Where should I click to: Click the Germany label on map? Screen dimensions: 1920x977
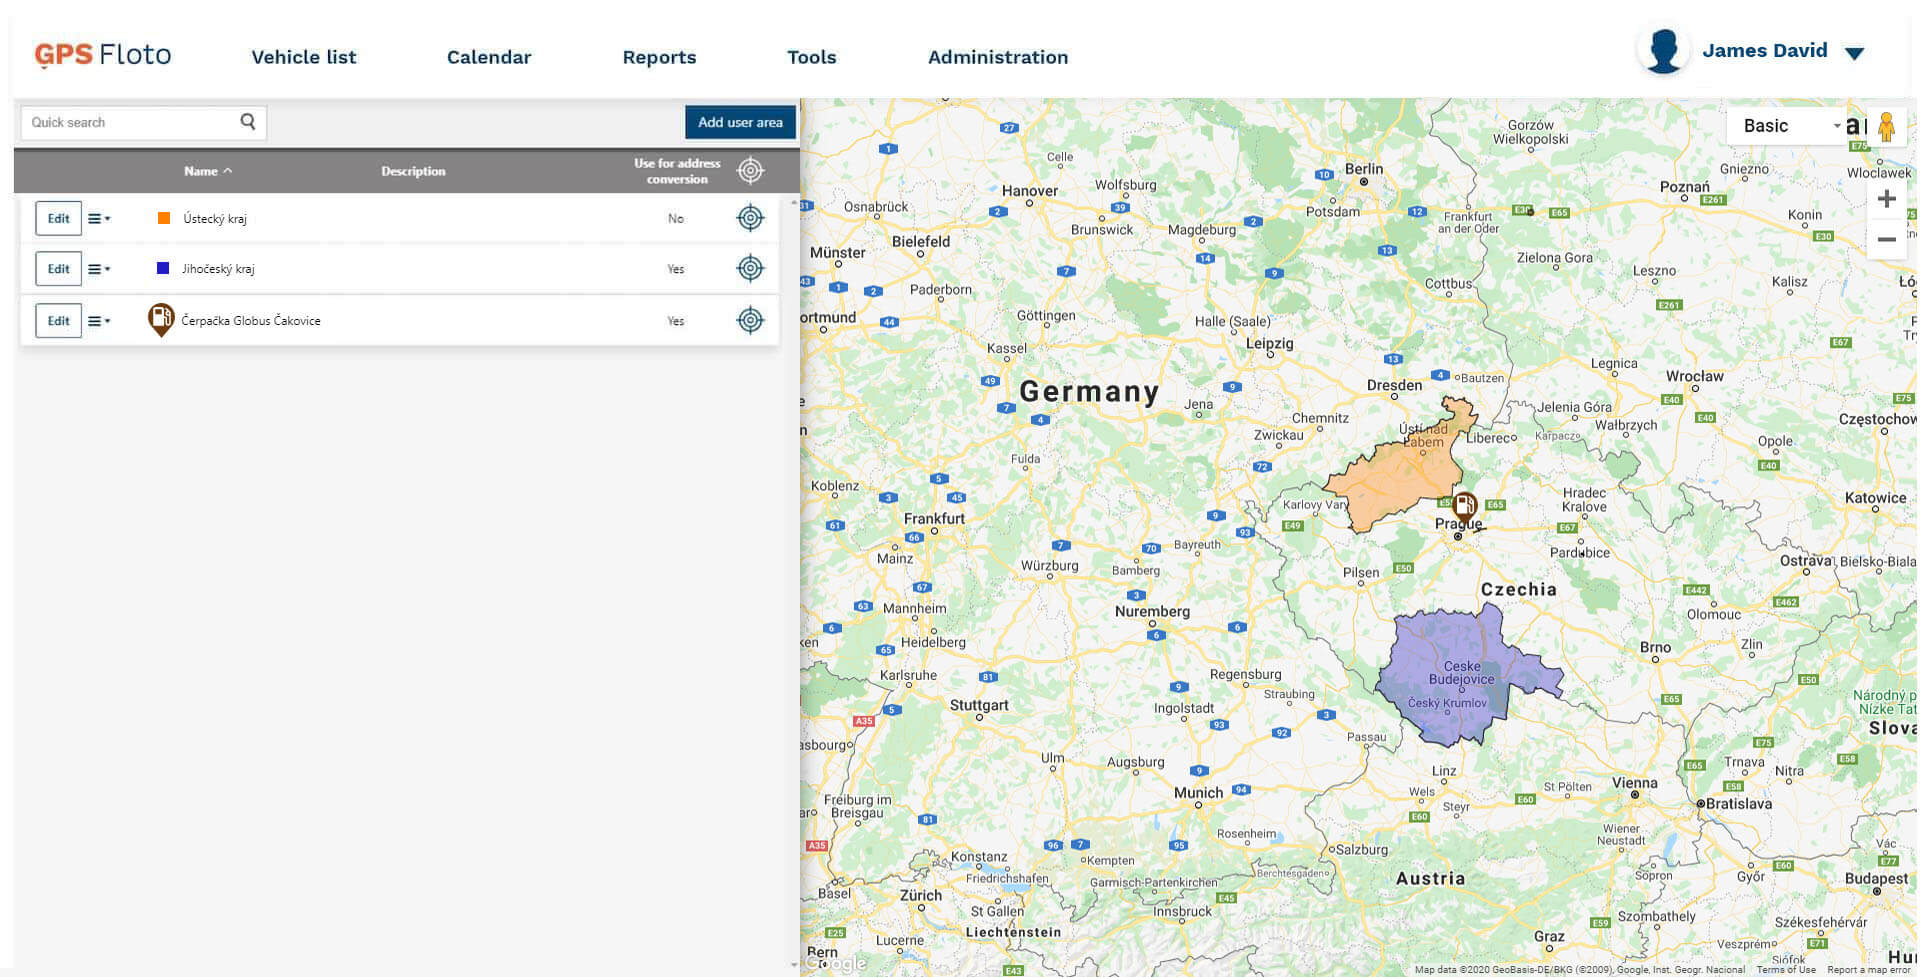[x=1089, y=391]
